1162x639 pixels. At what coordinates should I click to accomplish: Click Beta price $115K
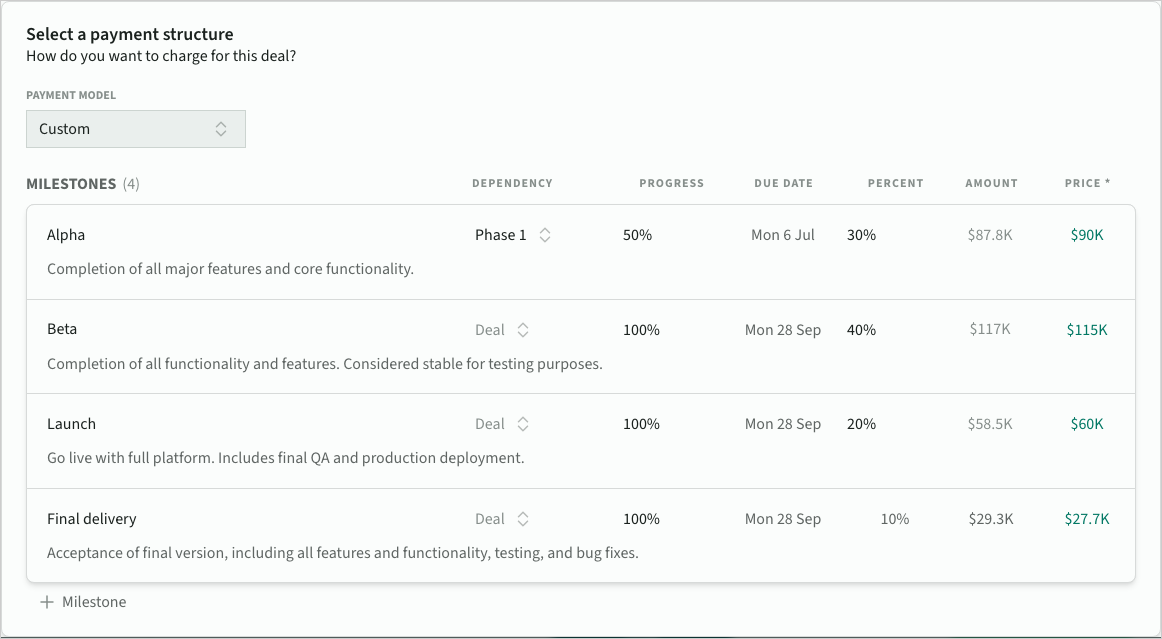click(x=1086, y=330)
